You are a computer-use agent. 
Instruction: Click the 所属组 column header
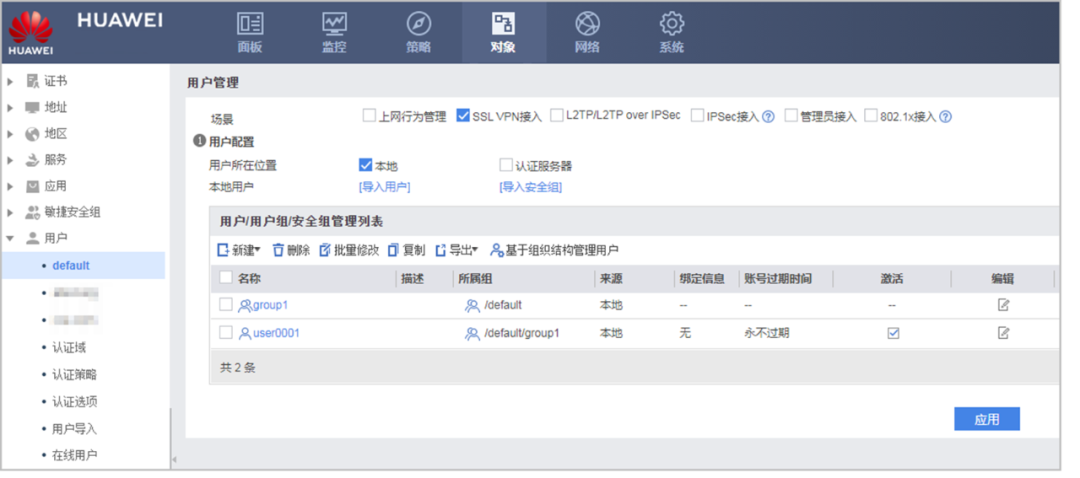(x=475, y=279)
